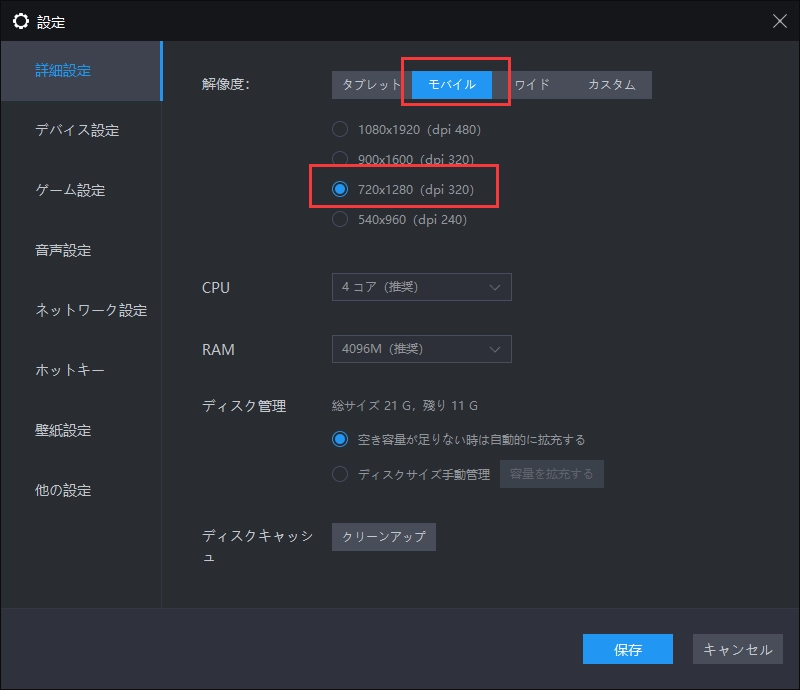Enable manual disk size management option
800x690 pixels.
tap(340, 473)
